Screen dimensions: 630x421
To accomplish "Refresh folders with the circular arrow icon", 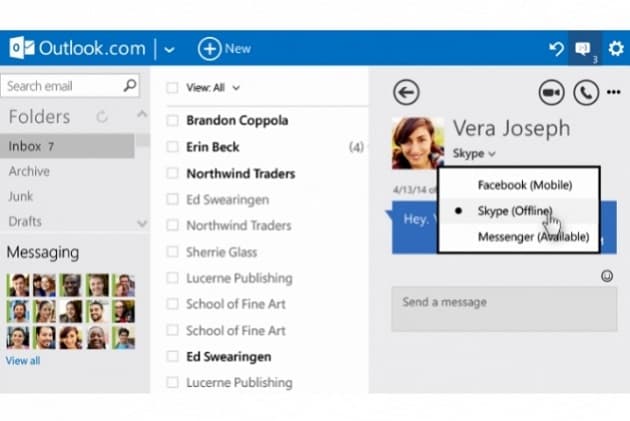I will [102, 117].
